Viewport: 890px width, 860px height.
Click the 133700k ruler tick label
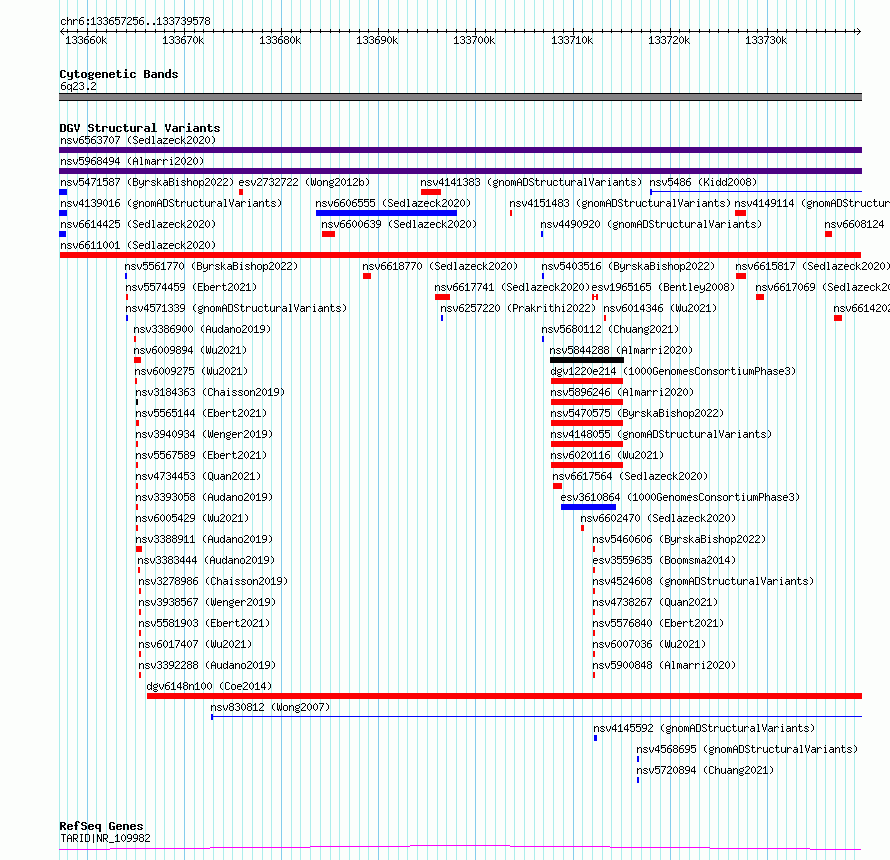pyautogui.click(x=474, y=40)
